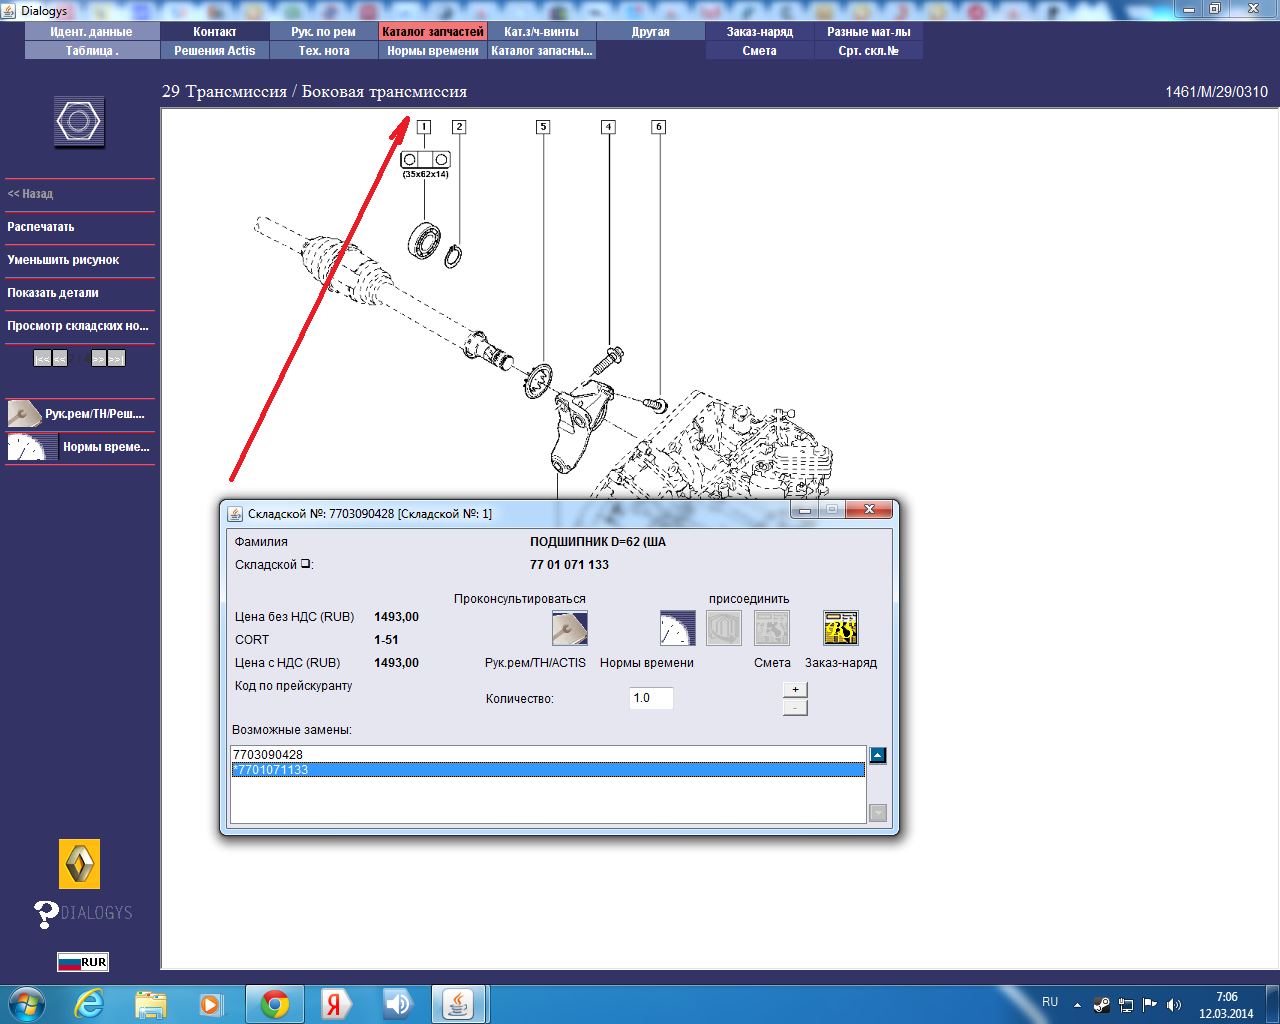Click Action Center flag in tray

click(1150, 1005)
